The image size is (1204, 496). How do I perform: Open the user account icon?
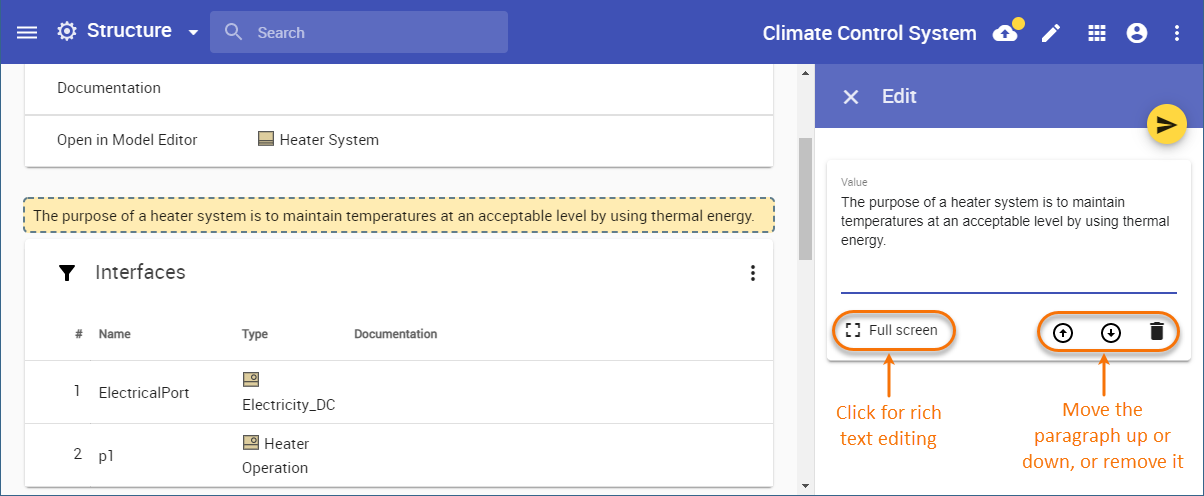click(x=1137, y=33)
